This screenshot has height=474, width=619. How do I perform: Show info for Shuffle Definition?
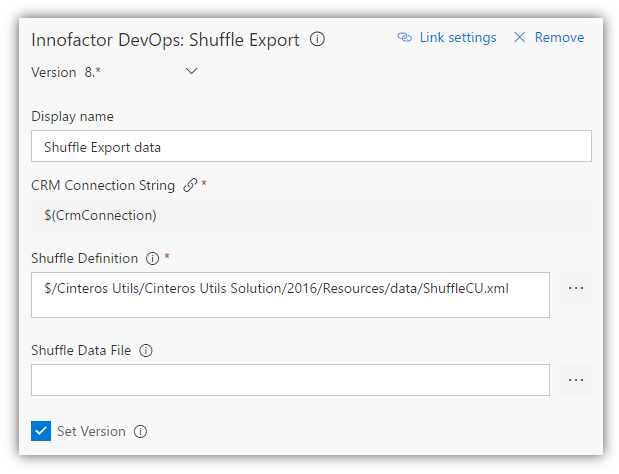click(152, 259)
